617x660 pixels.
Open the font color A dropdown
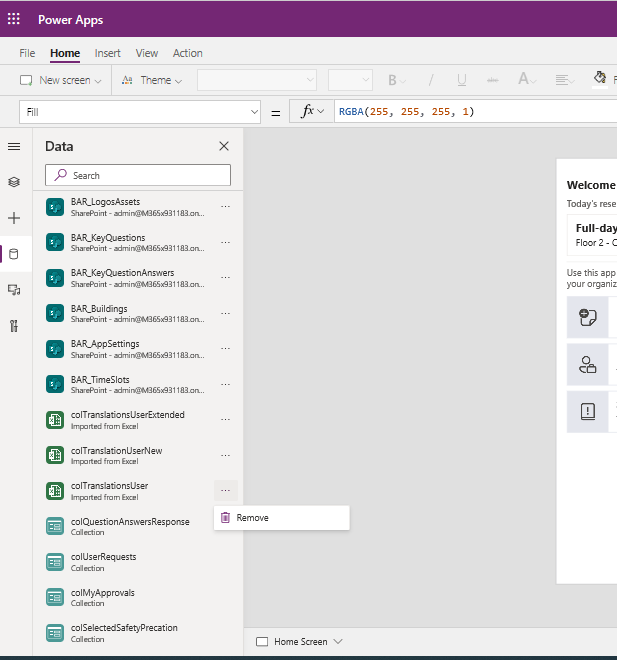[x=527, y=79]
